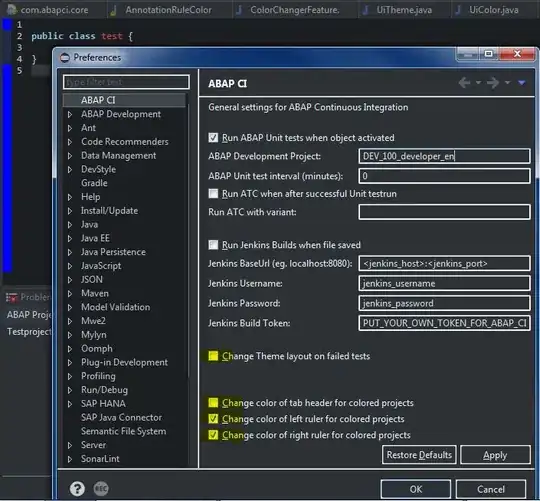
Task: Expand the Plug-in Development node
Action: [70, 362]
